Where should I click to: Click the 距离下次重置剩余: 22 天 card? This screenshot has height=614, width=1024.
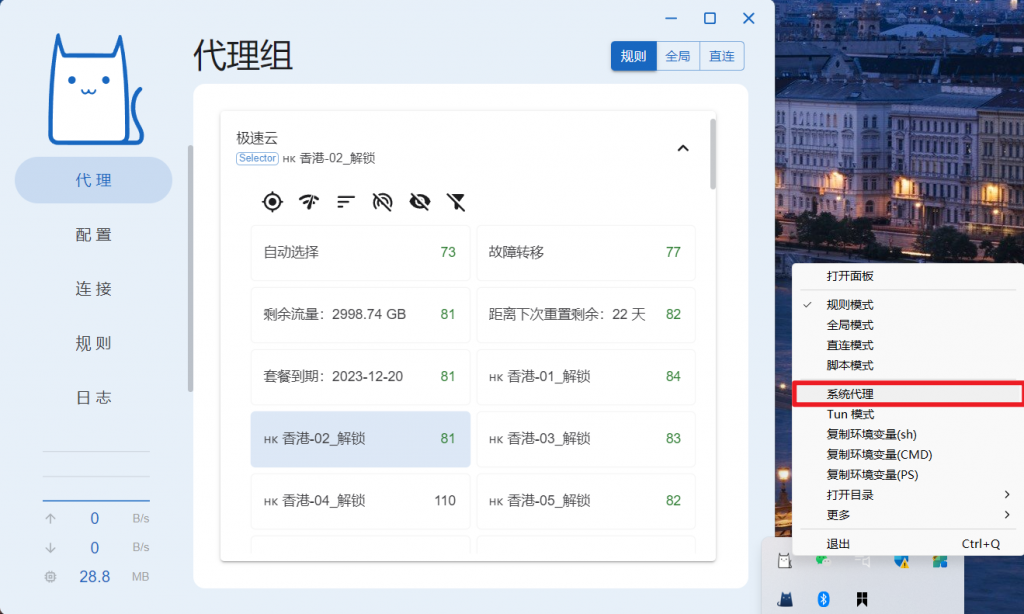pyautogui.click(x=586, y=314)
